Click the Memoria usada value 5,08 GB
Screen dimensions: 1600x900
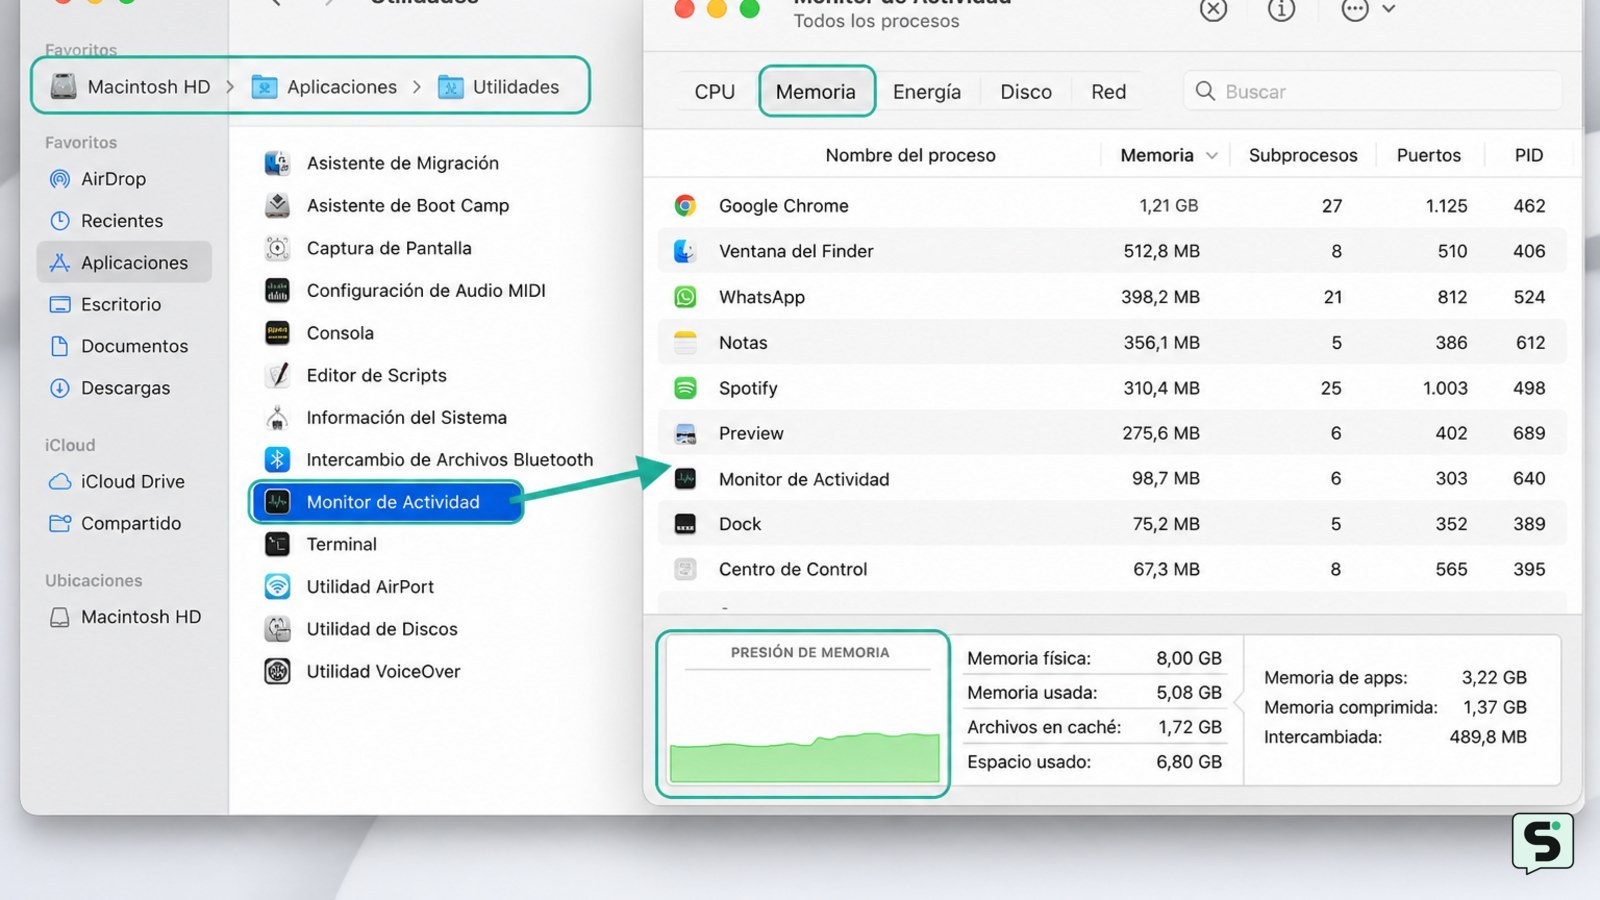click(1189, 692)
